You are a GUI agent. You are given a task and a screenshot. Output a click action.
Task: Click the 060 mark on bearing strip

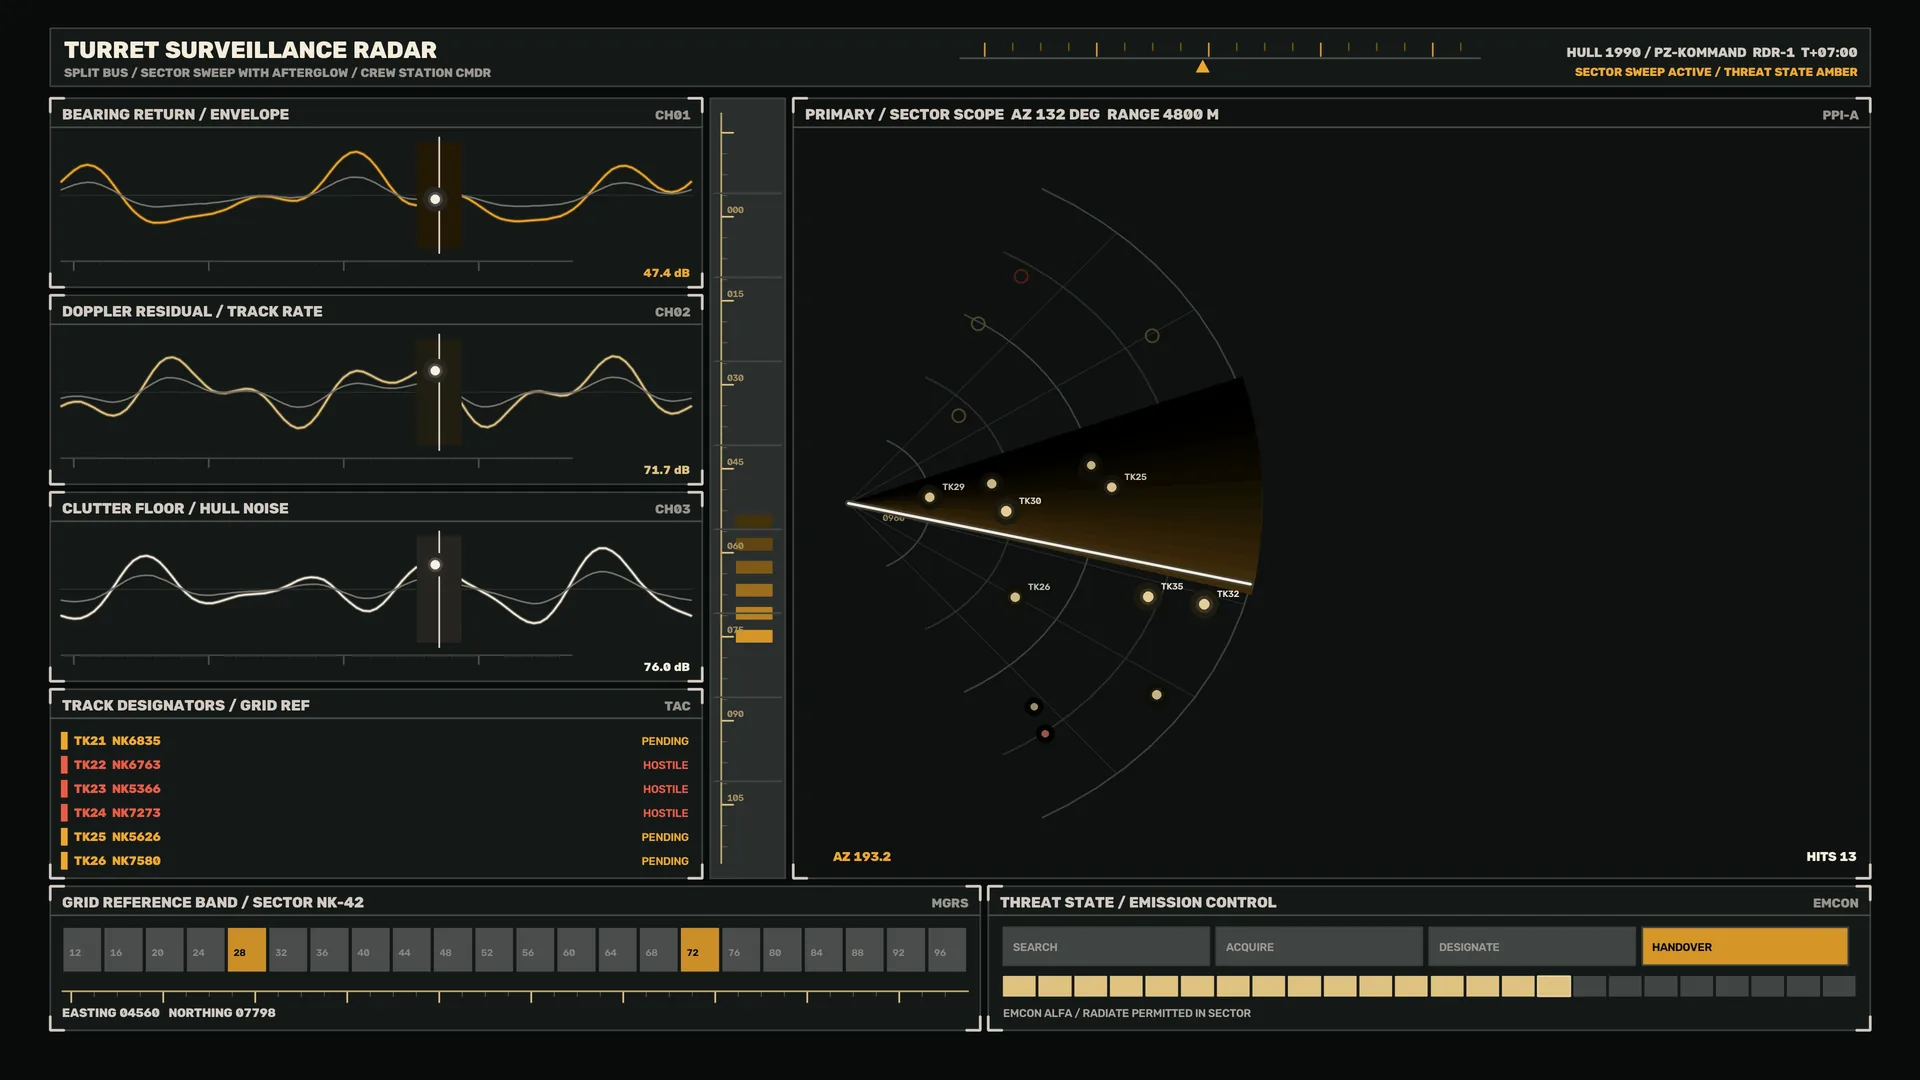coord(735,546)
